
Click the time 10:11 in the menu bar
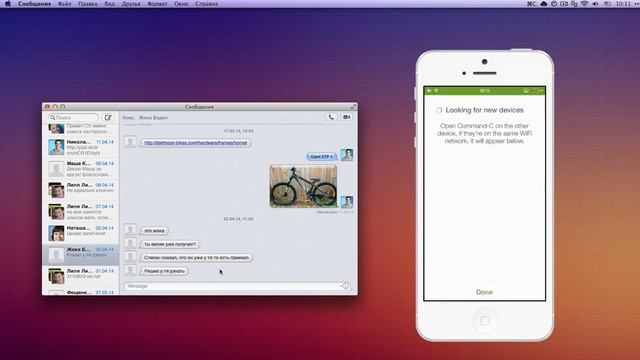(x=623, y=4)
